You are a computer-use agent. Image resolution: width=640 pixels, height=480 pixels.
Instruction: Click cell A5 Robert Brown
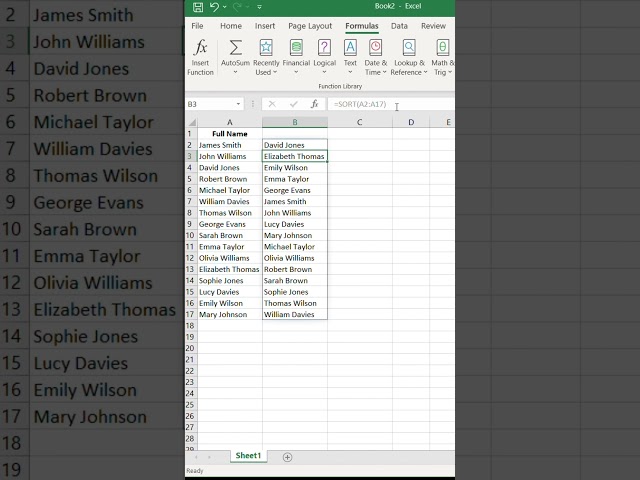(x=230, y=179)
